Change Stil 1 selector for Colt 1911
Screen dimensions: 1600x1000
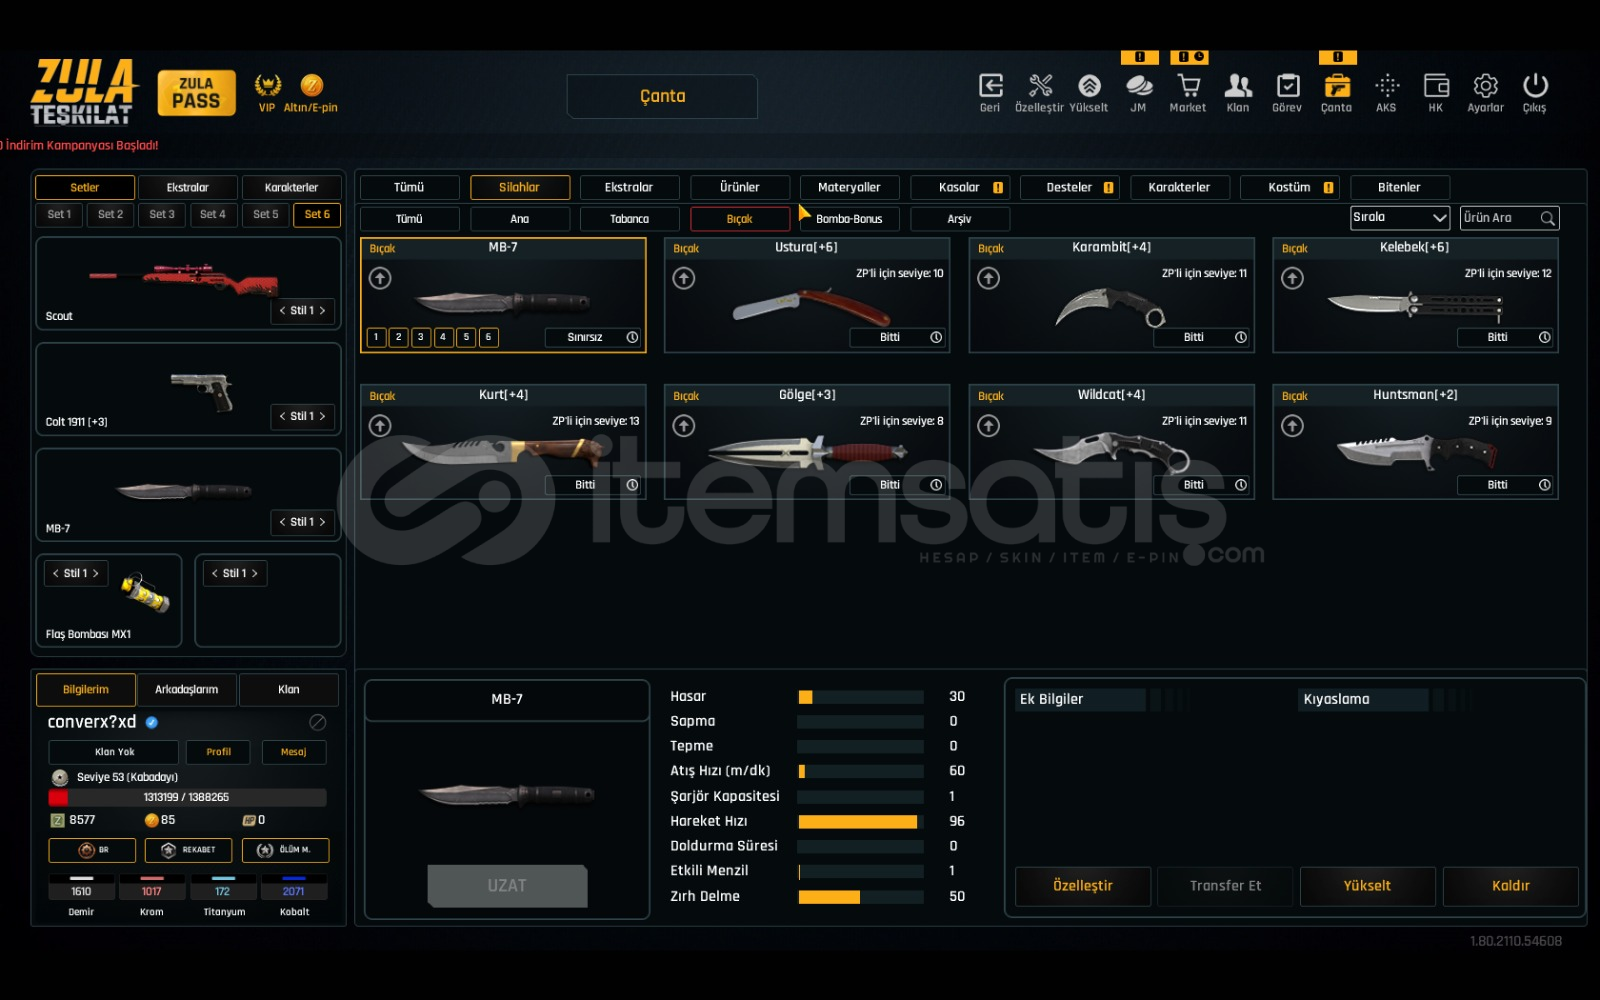[302, 417]
